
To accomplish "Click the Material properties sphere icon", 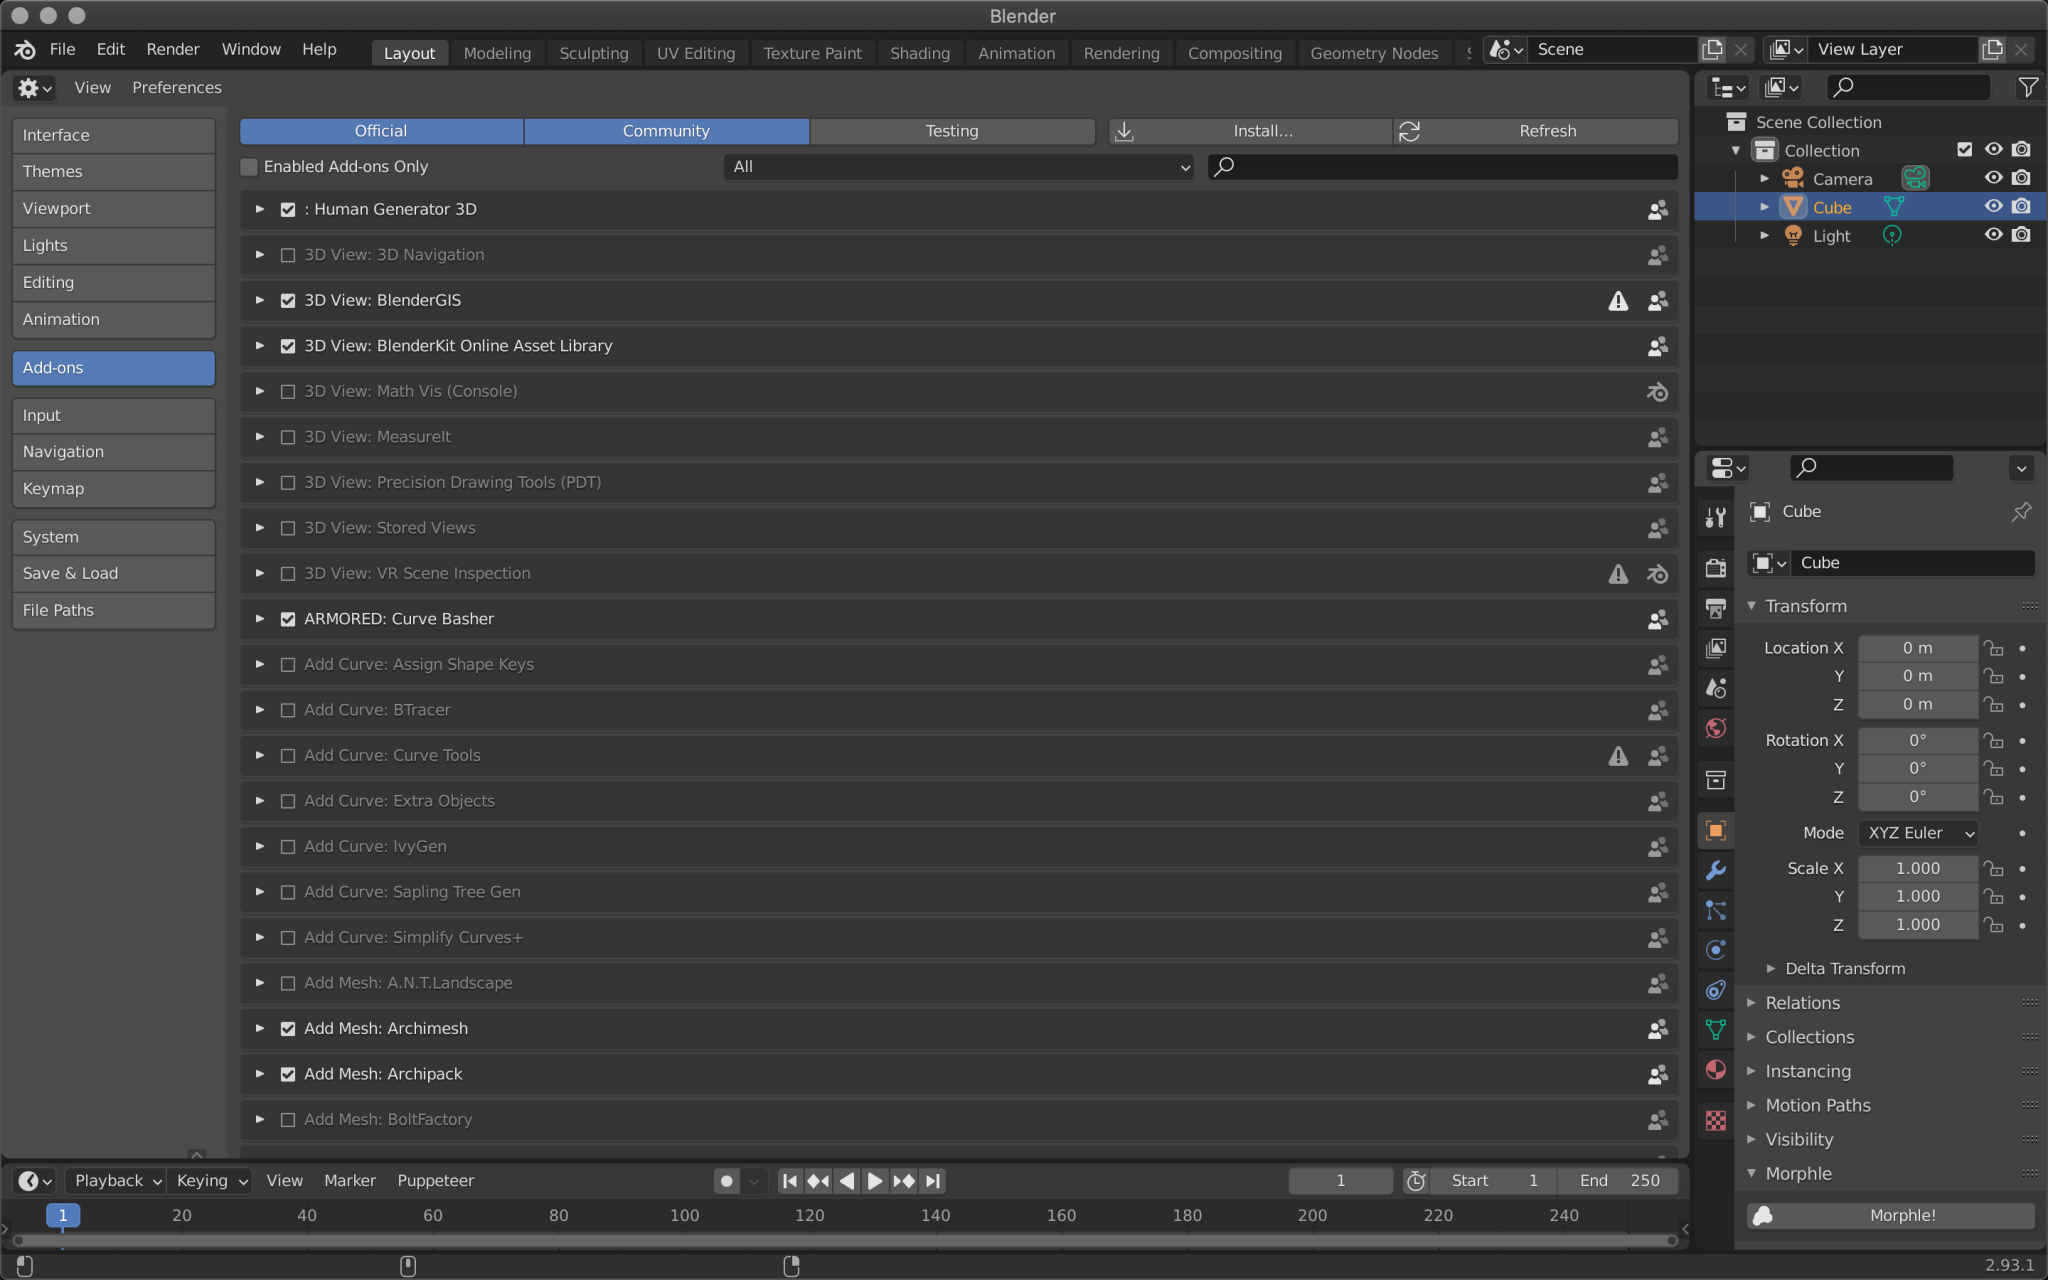I will [x=1716, y=1070].
